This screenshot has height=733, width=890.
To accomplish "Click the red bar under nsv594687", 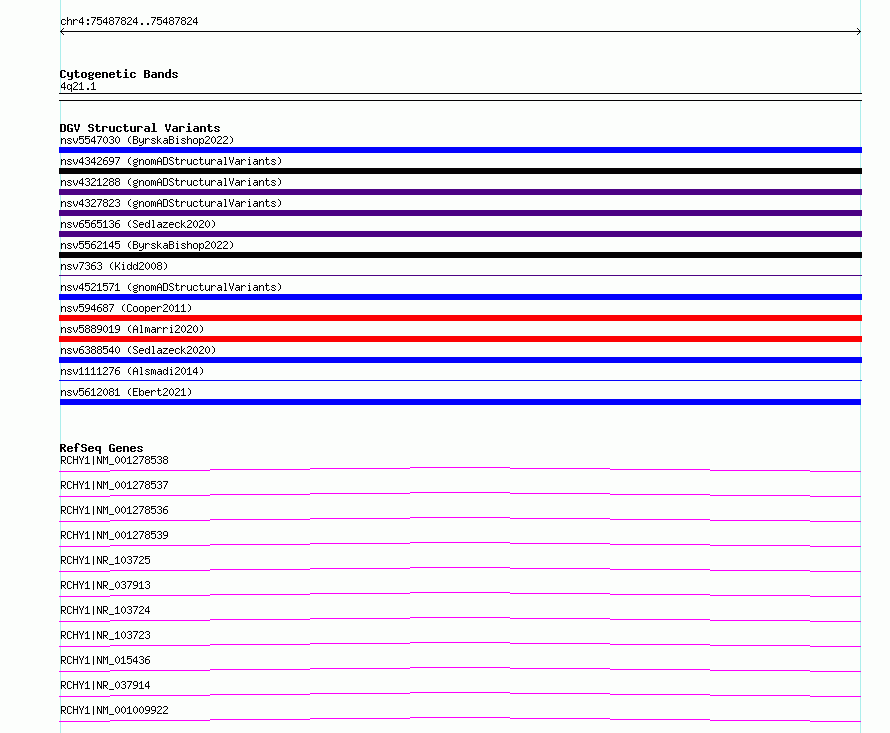I will click(460, 318).
